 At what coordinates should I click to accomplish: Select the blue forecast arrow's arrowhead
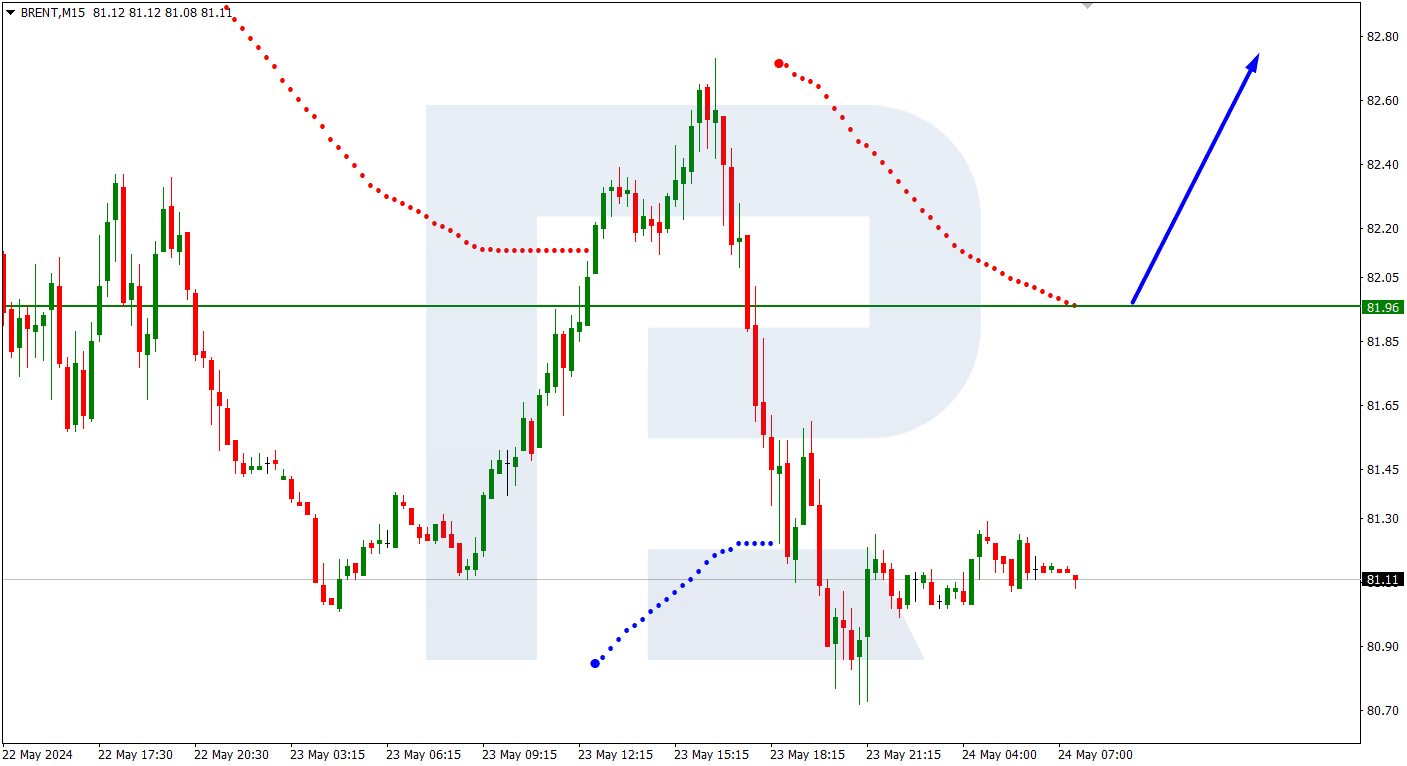1252,62
